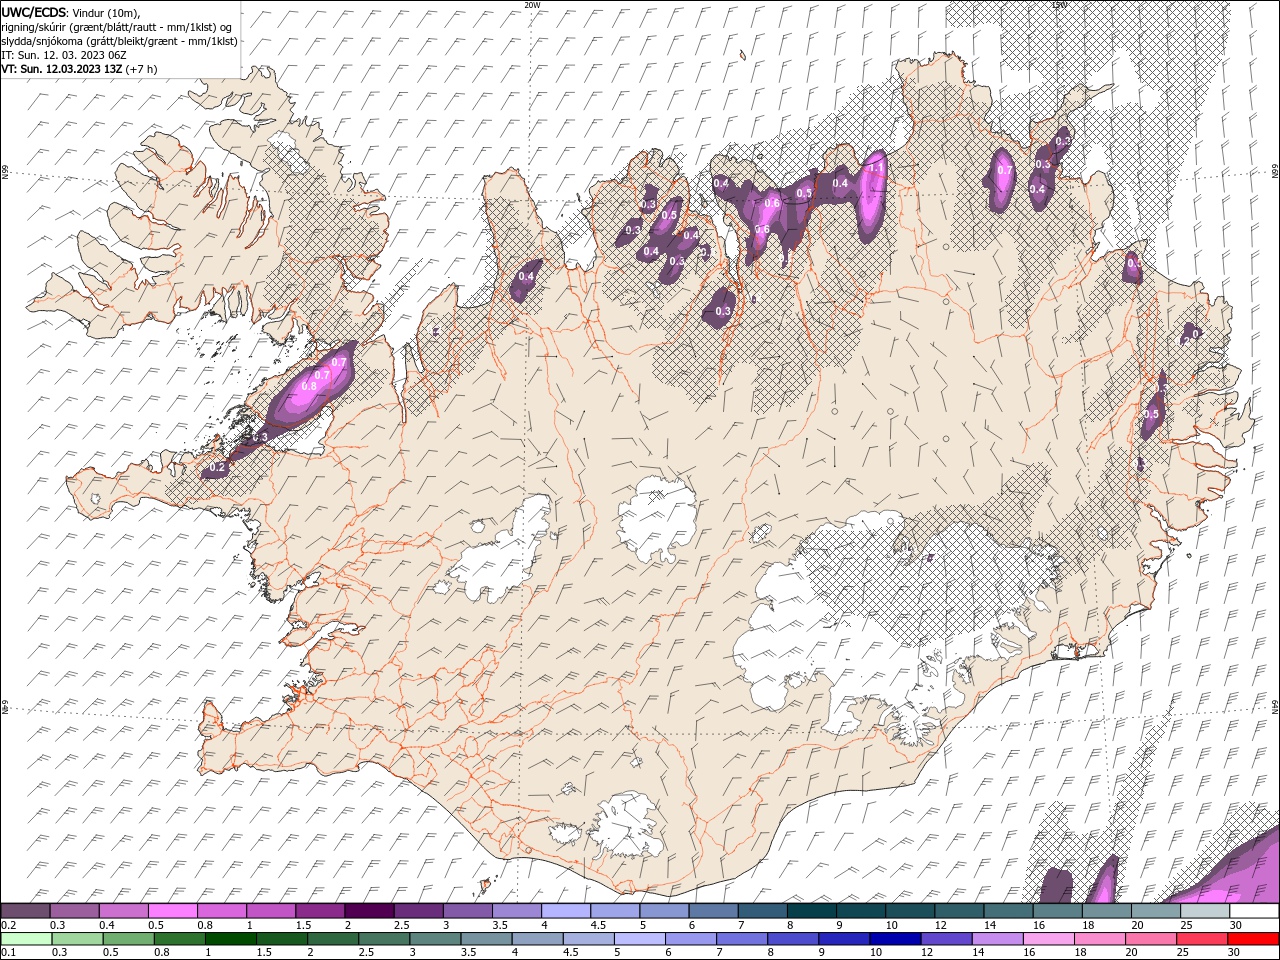
Task: Click the 0.2 value at the tip of Snæfellsnes
Action: 218,468
